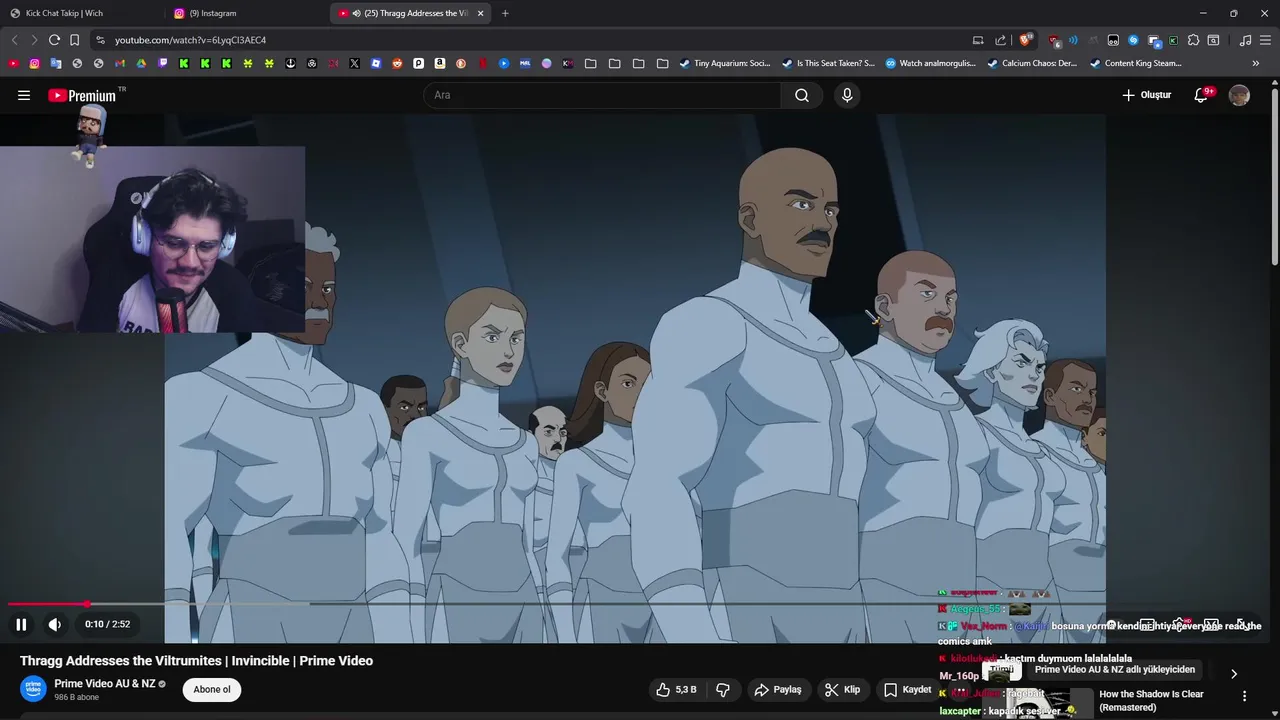Select Prime Video AU & NZ adlı yükleyiciden chip

click(x=1114, y=670)
